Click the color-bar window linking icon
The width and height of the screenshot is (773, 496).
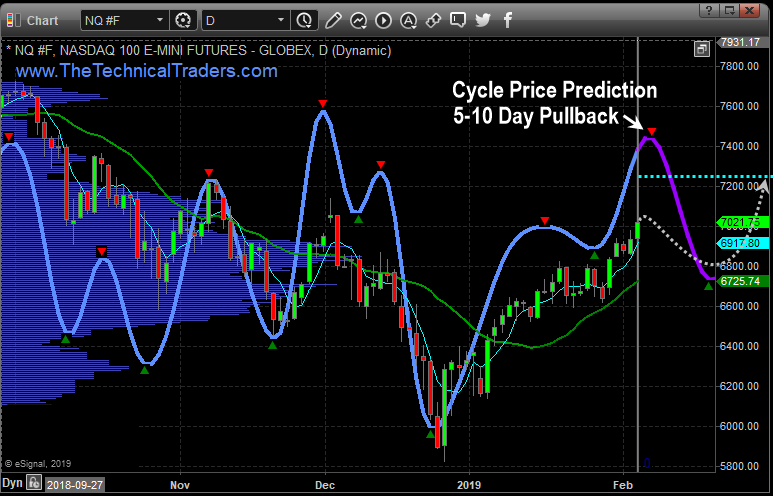13,20
